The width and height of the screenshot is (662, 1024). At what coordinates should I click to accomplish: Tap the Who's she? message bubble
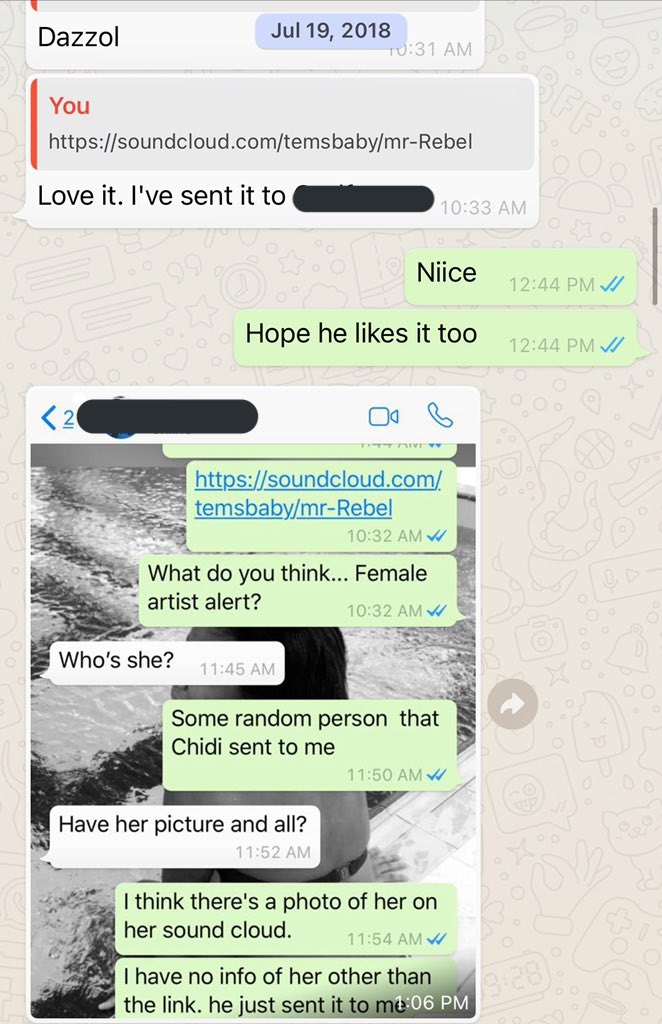click(167, 663)
